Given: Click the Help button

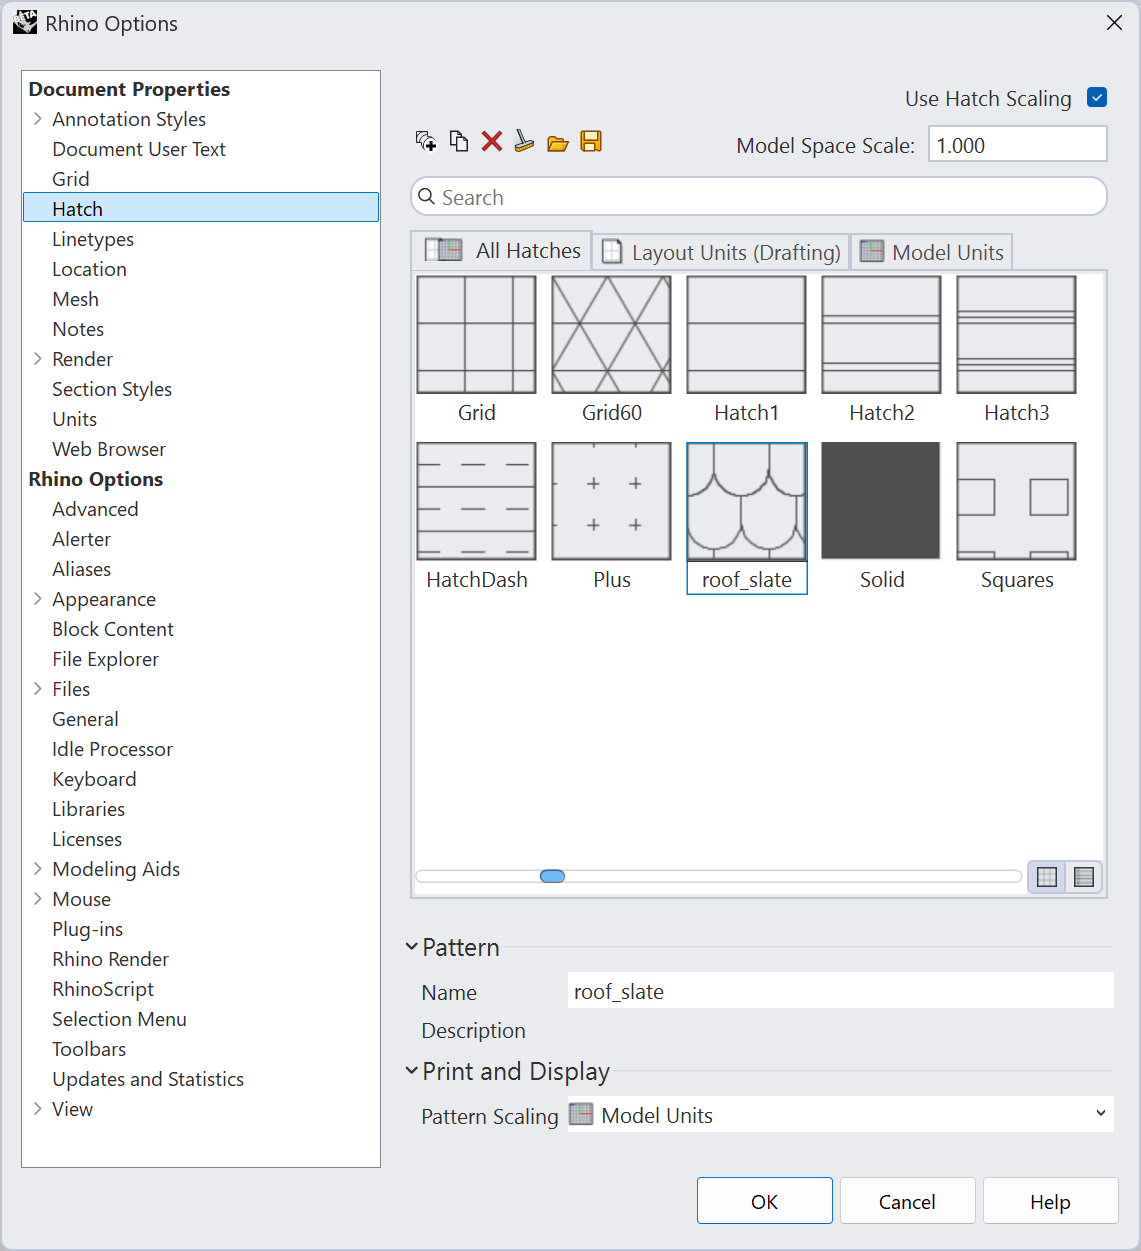Looking at the screenshot, I should click(1050, 1201).
